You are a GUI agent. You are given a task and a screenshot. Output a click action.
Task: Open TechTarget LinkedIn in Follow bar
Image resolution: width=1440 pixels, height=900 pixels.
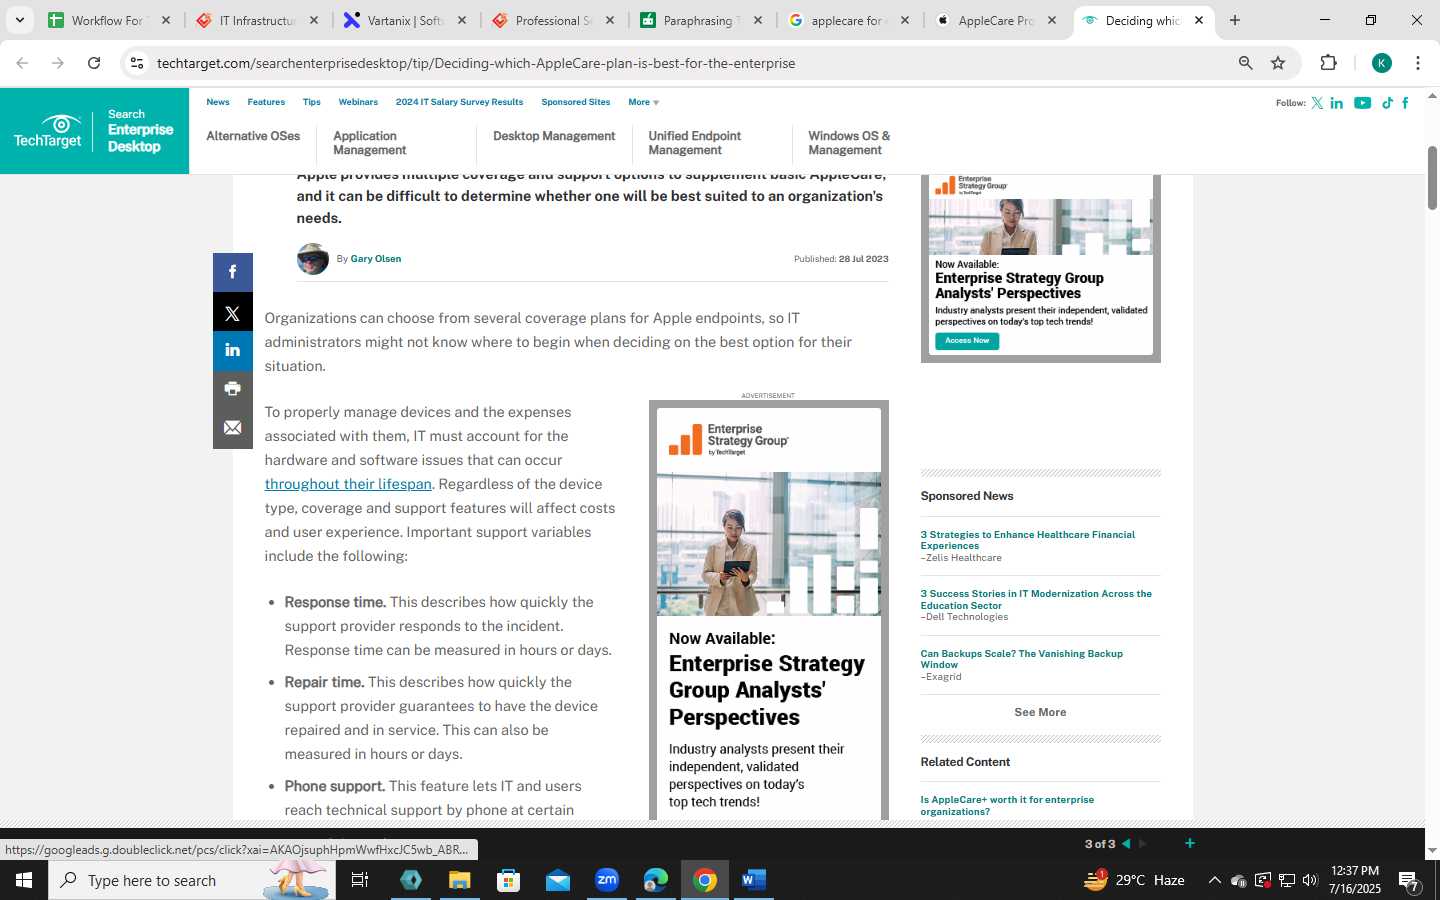pos(1337,103)
